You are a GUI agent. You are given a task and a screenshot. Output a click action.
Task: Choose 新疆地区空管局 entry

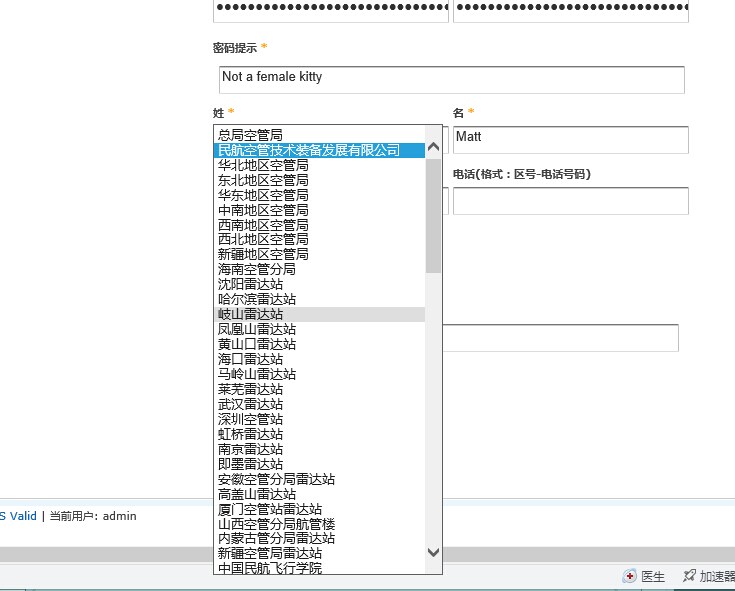319,254
